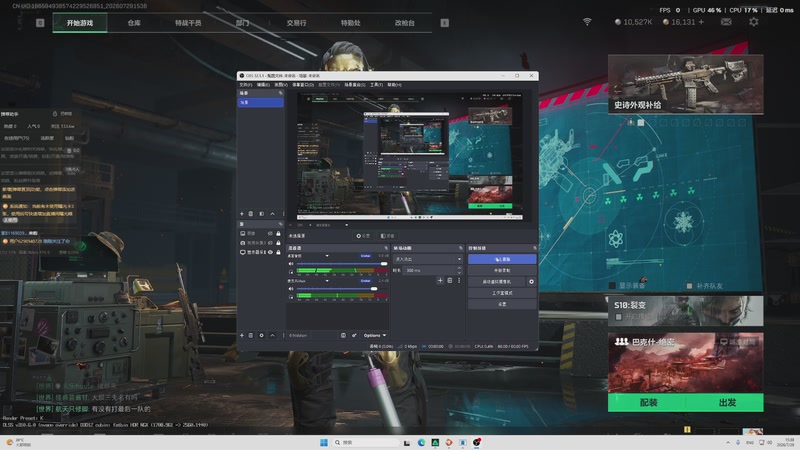Toggle checkbox on S10:裂变 card
Screen dimensions: 800x450
pyautogui.click(x=619, y=317)
